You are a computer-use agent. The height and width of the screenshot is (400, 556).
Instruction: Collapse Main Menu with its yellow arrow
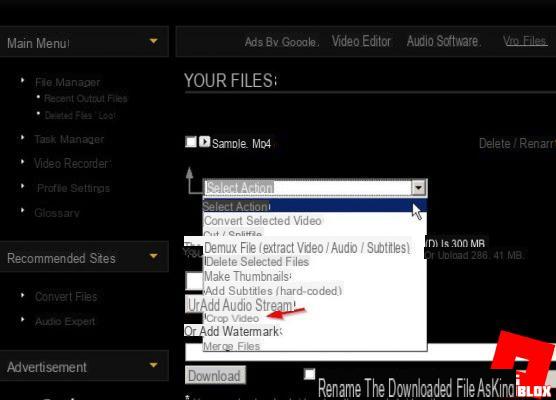[153, 41]
